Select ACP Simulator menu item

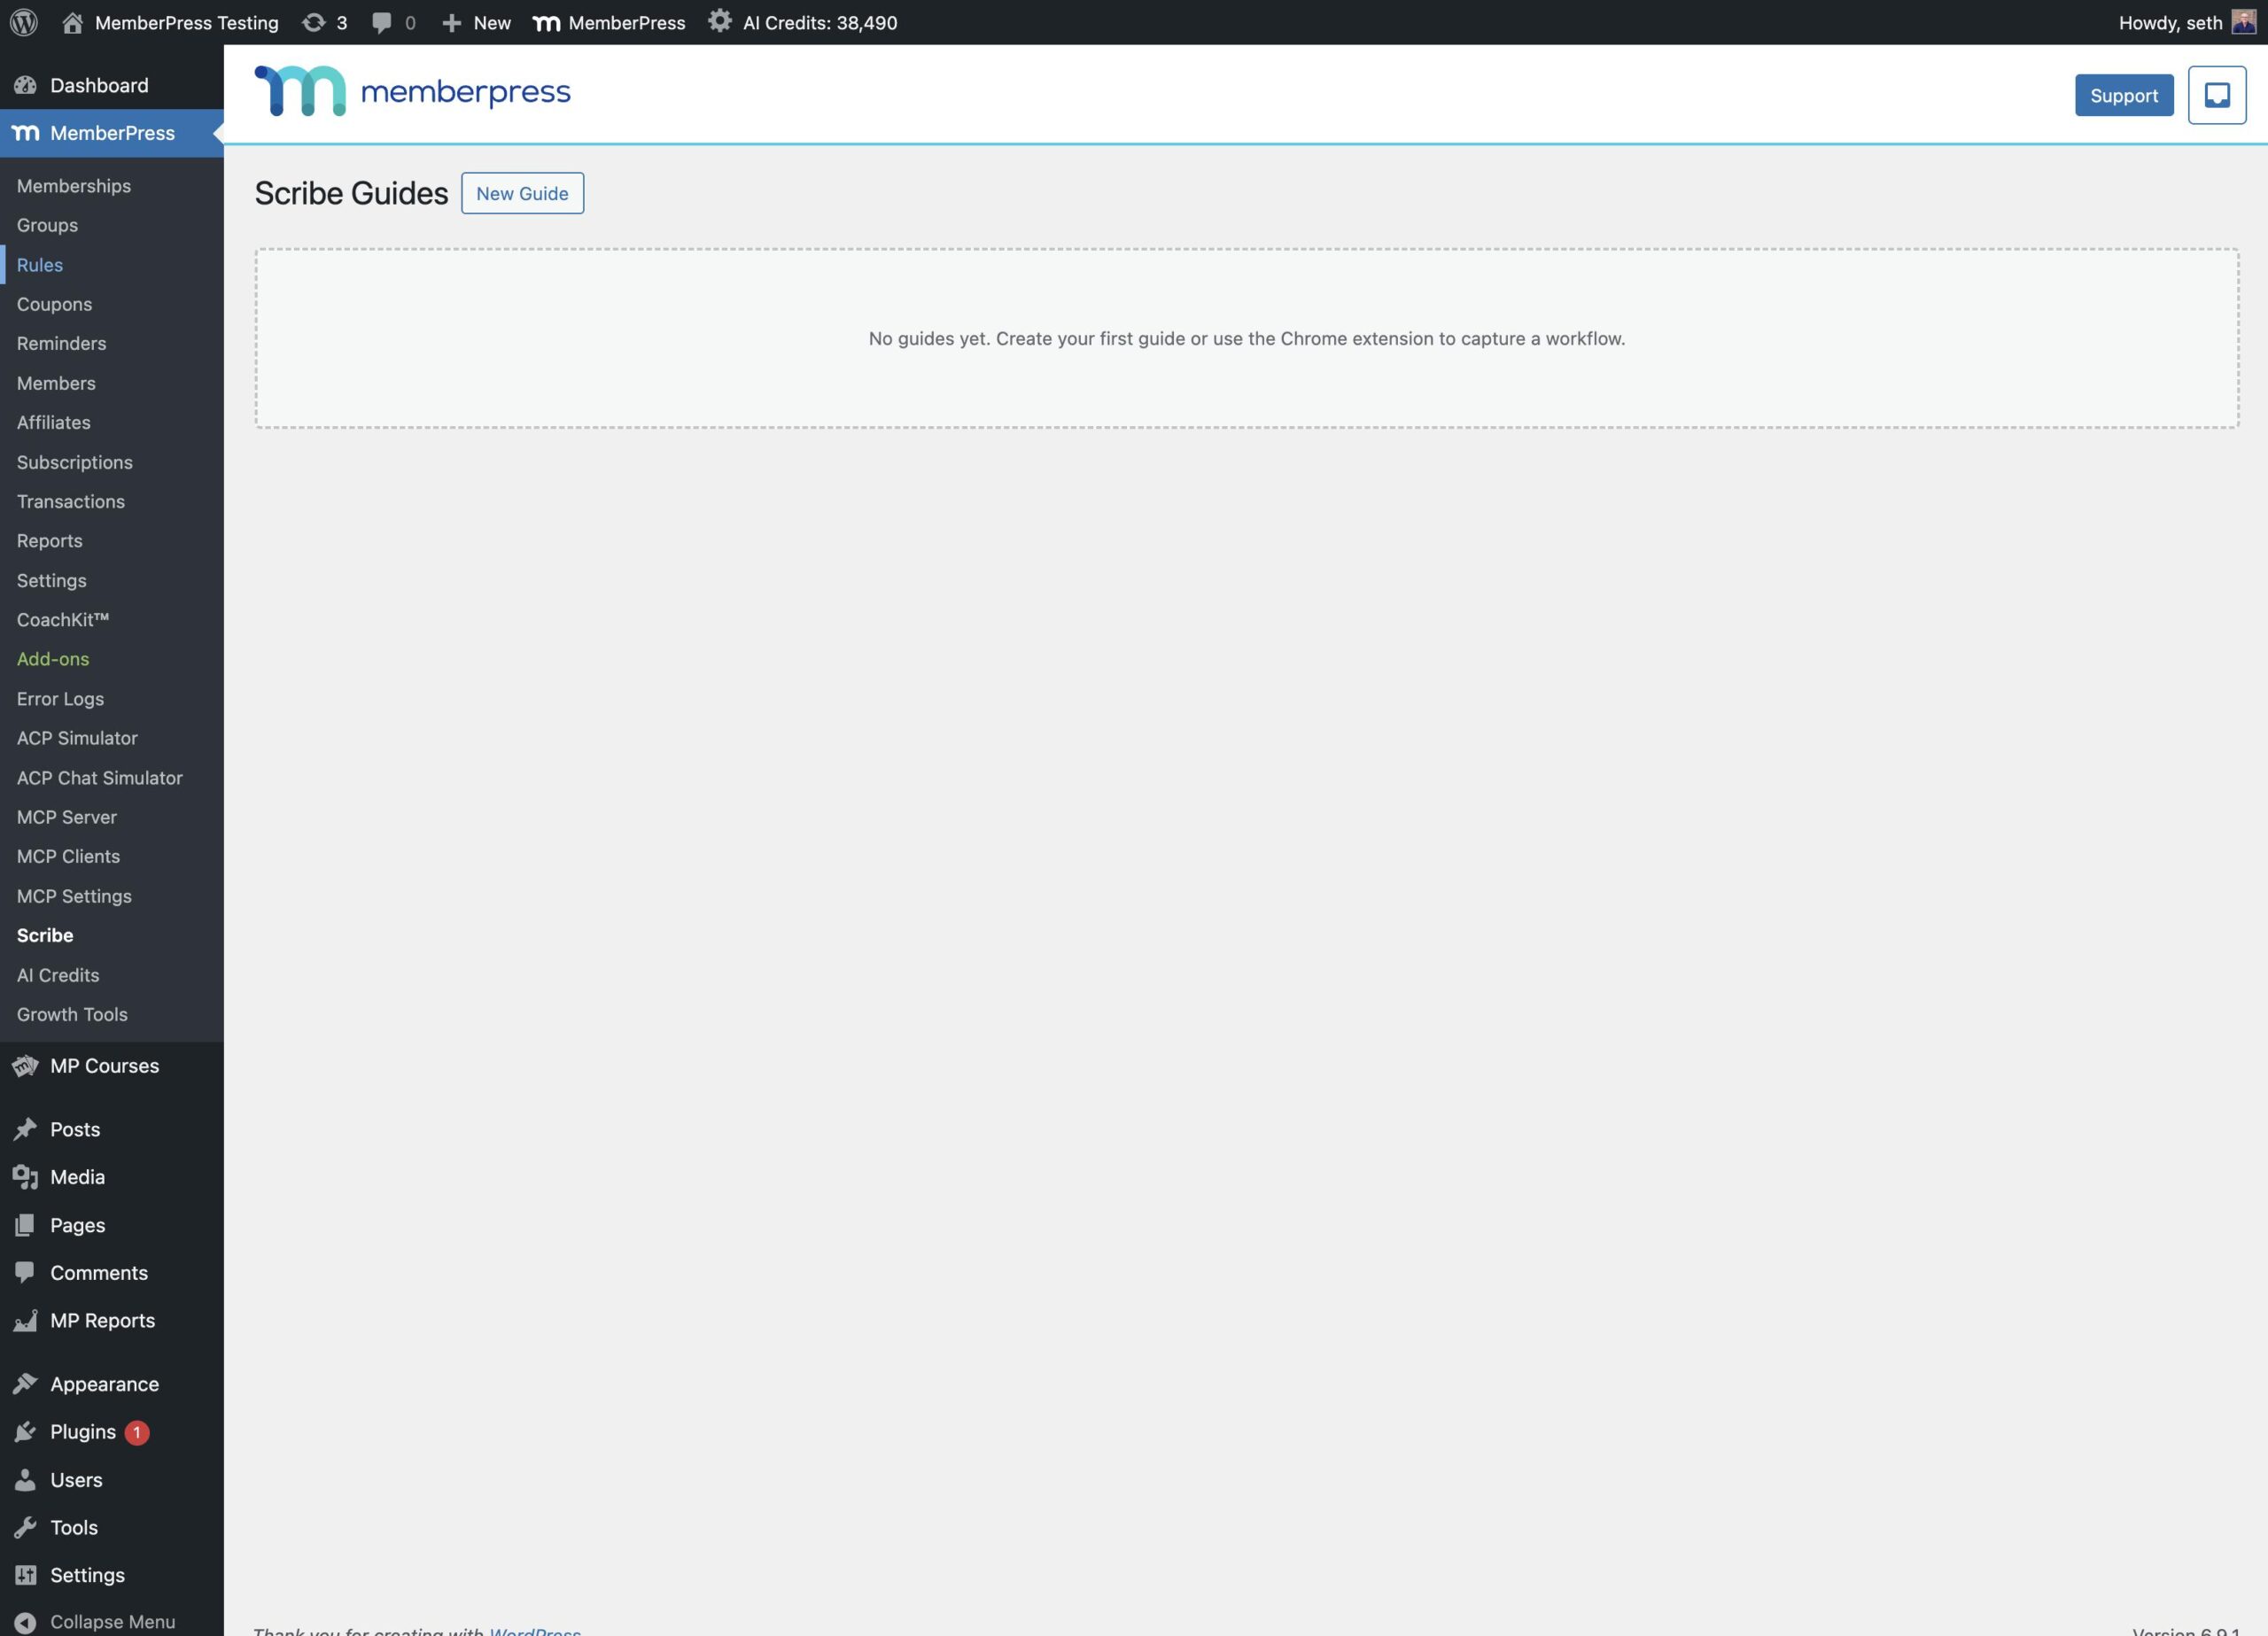pyautogui.click(x=77, y=738)
